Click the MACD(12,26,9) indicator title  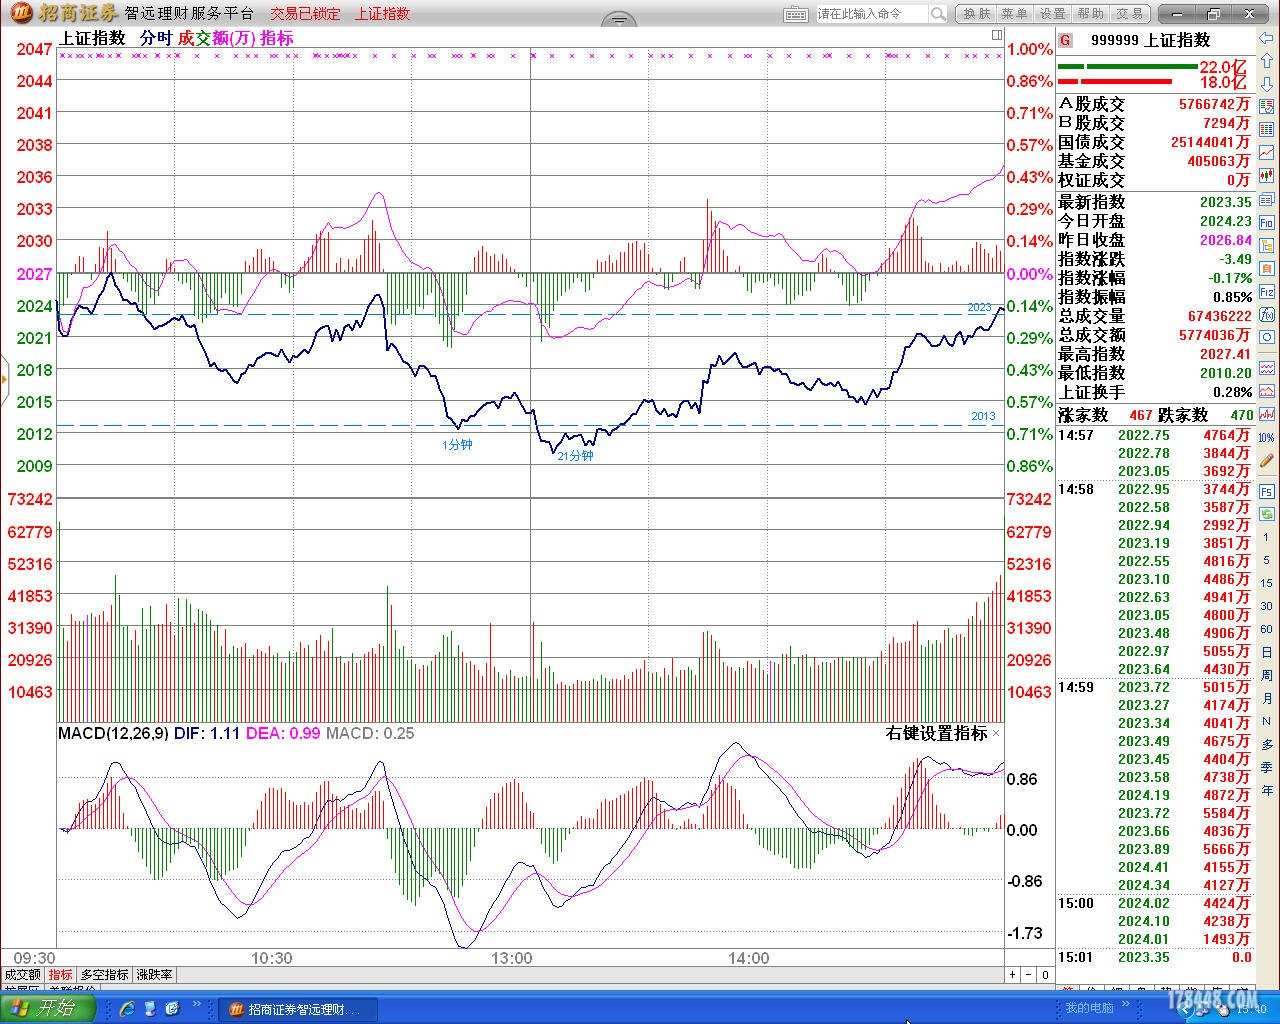[x=113, y=733]
